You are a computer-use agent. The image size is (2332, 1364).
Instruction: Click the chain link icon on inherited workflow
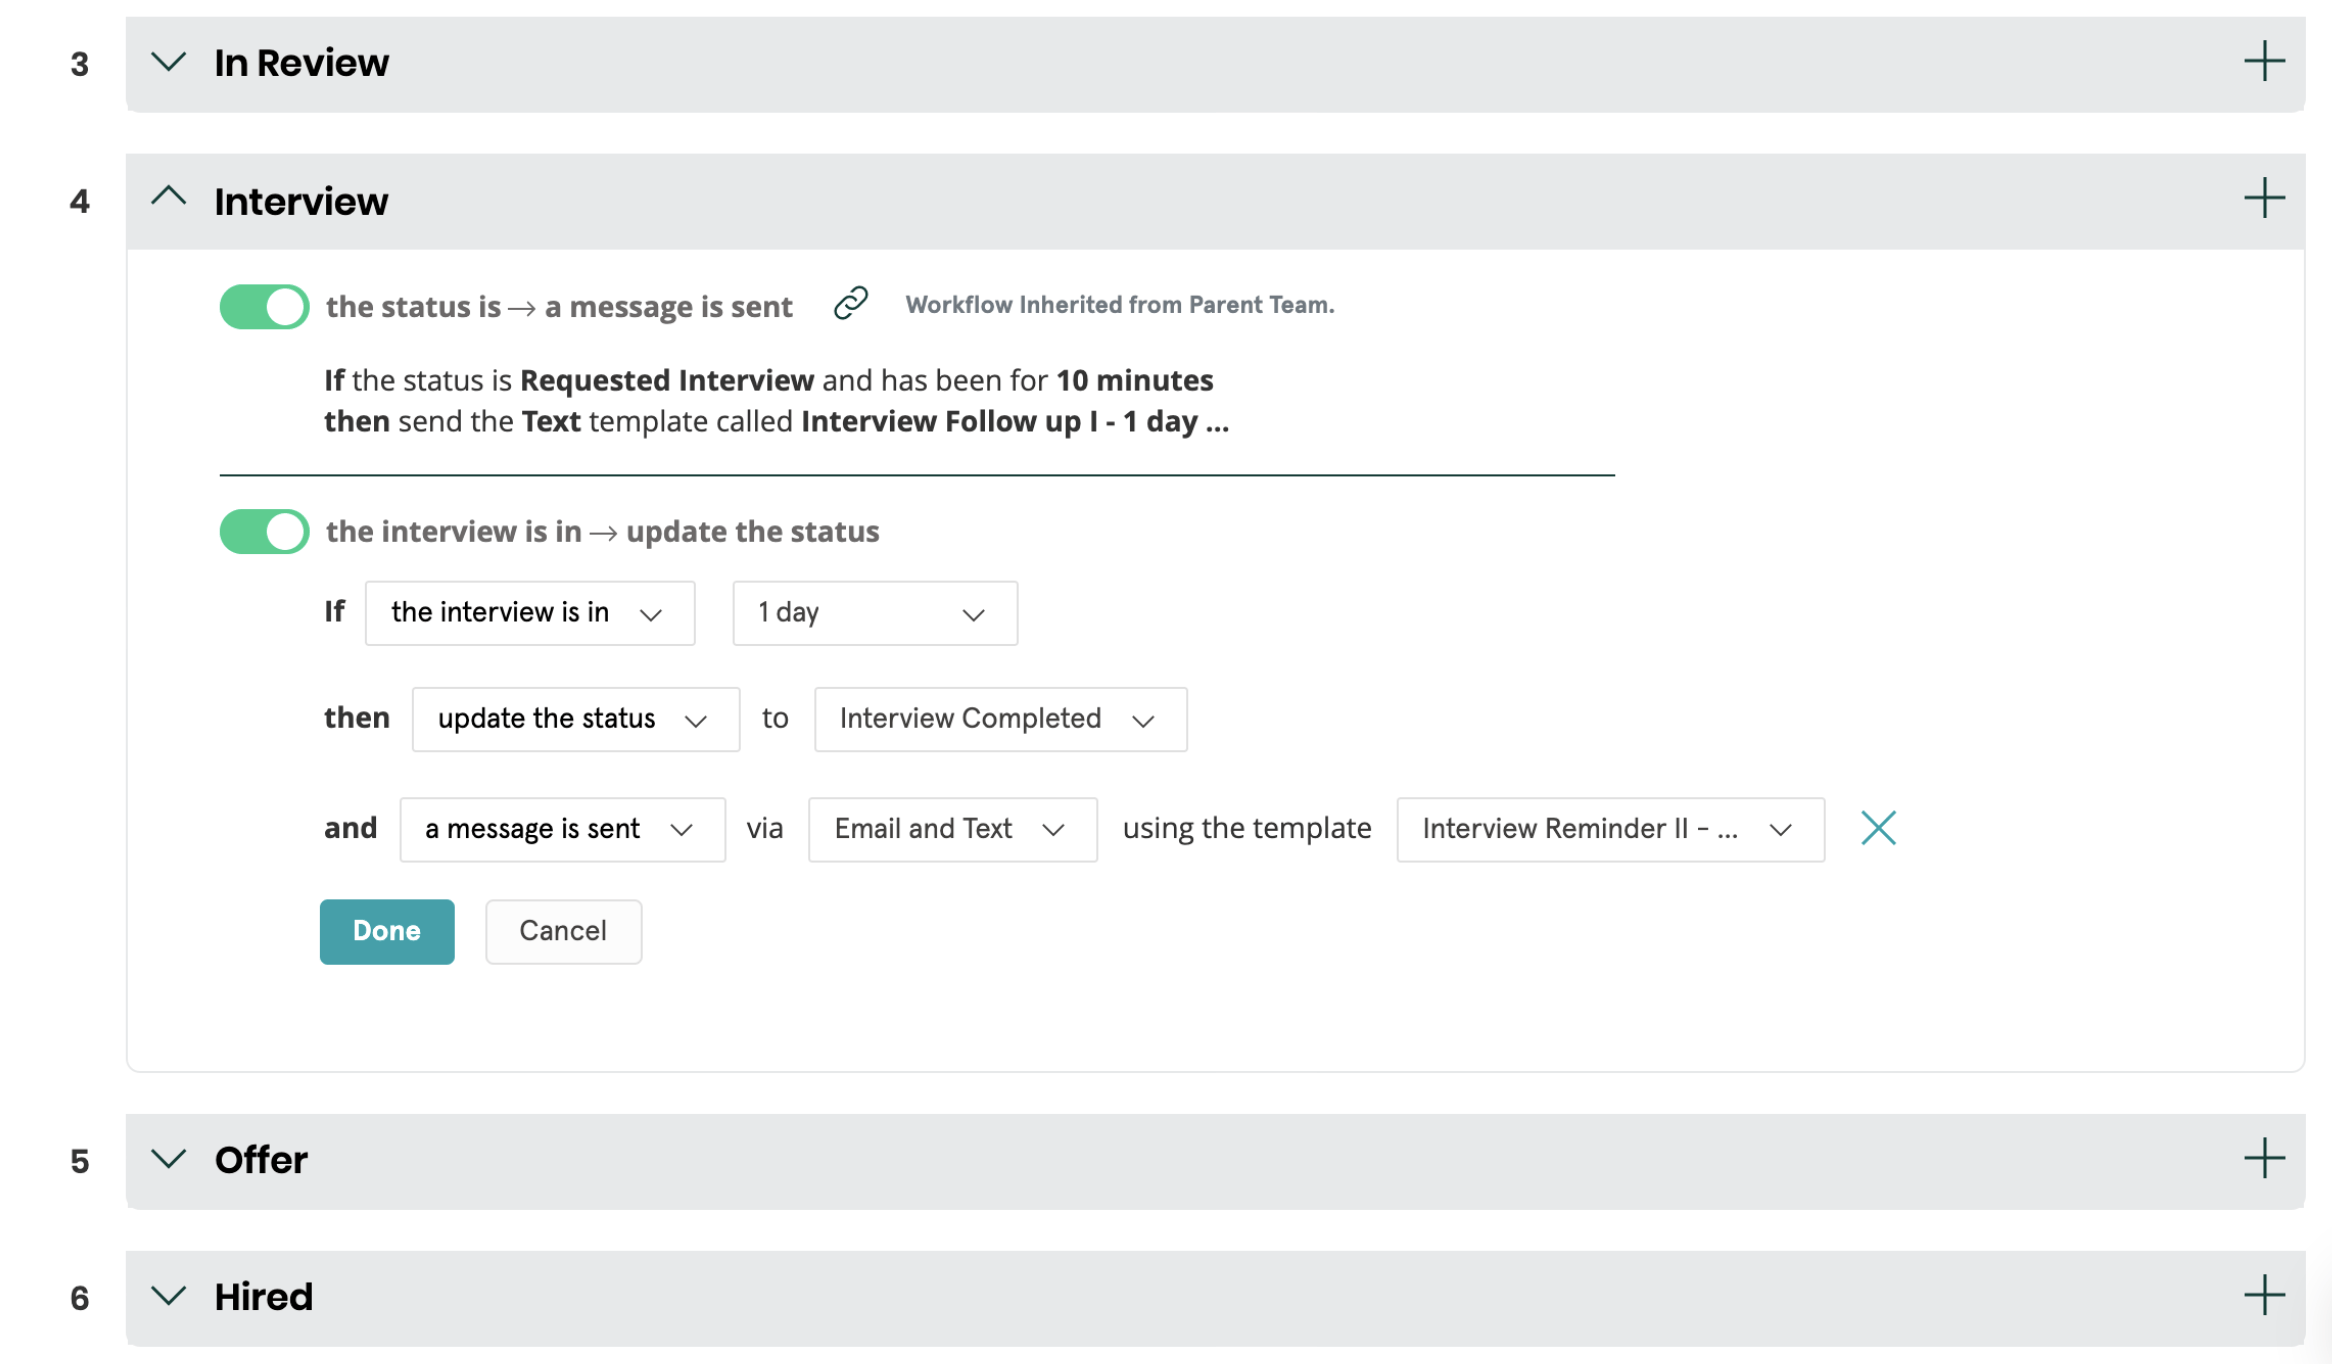[849, 303]
